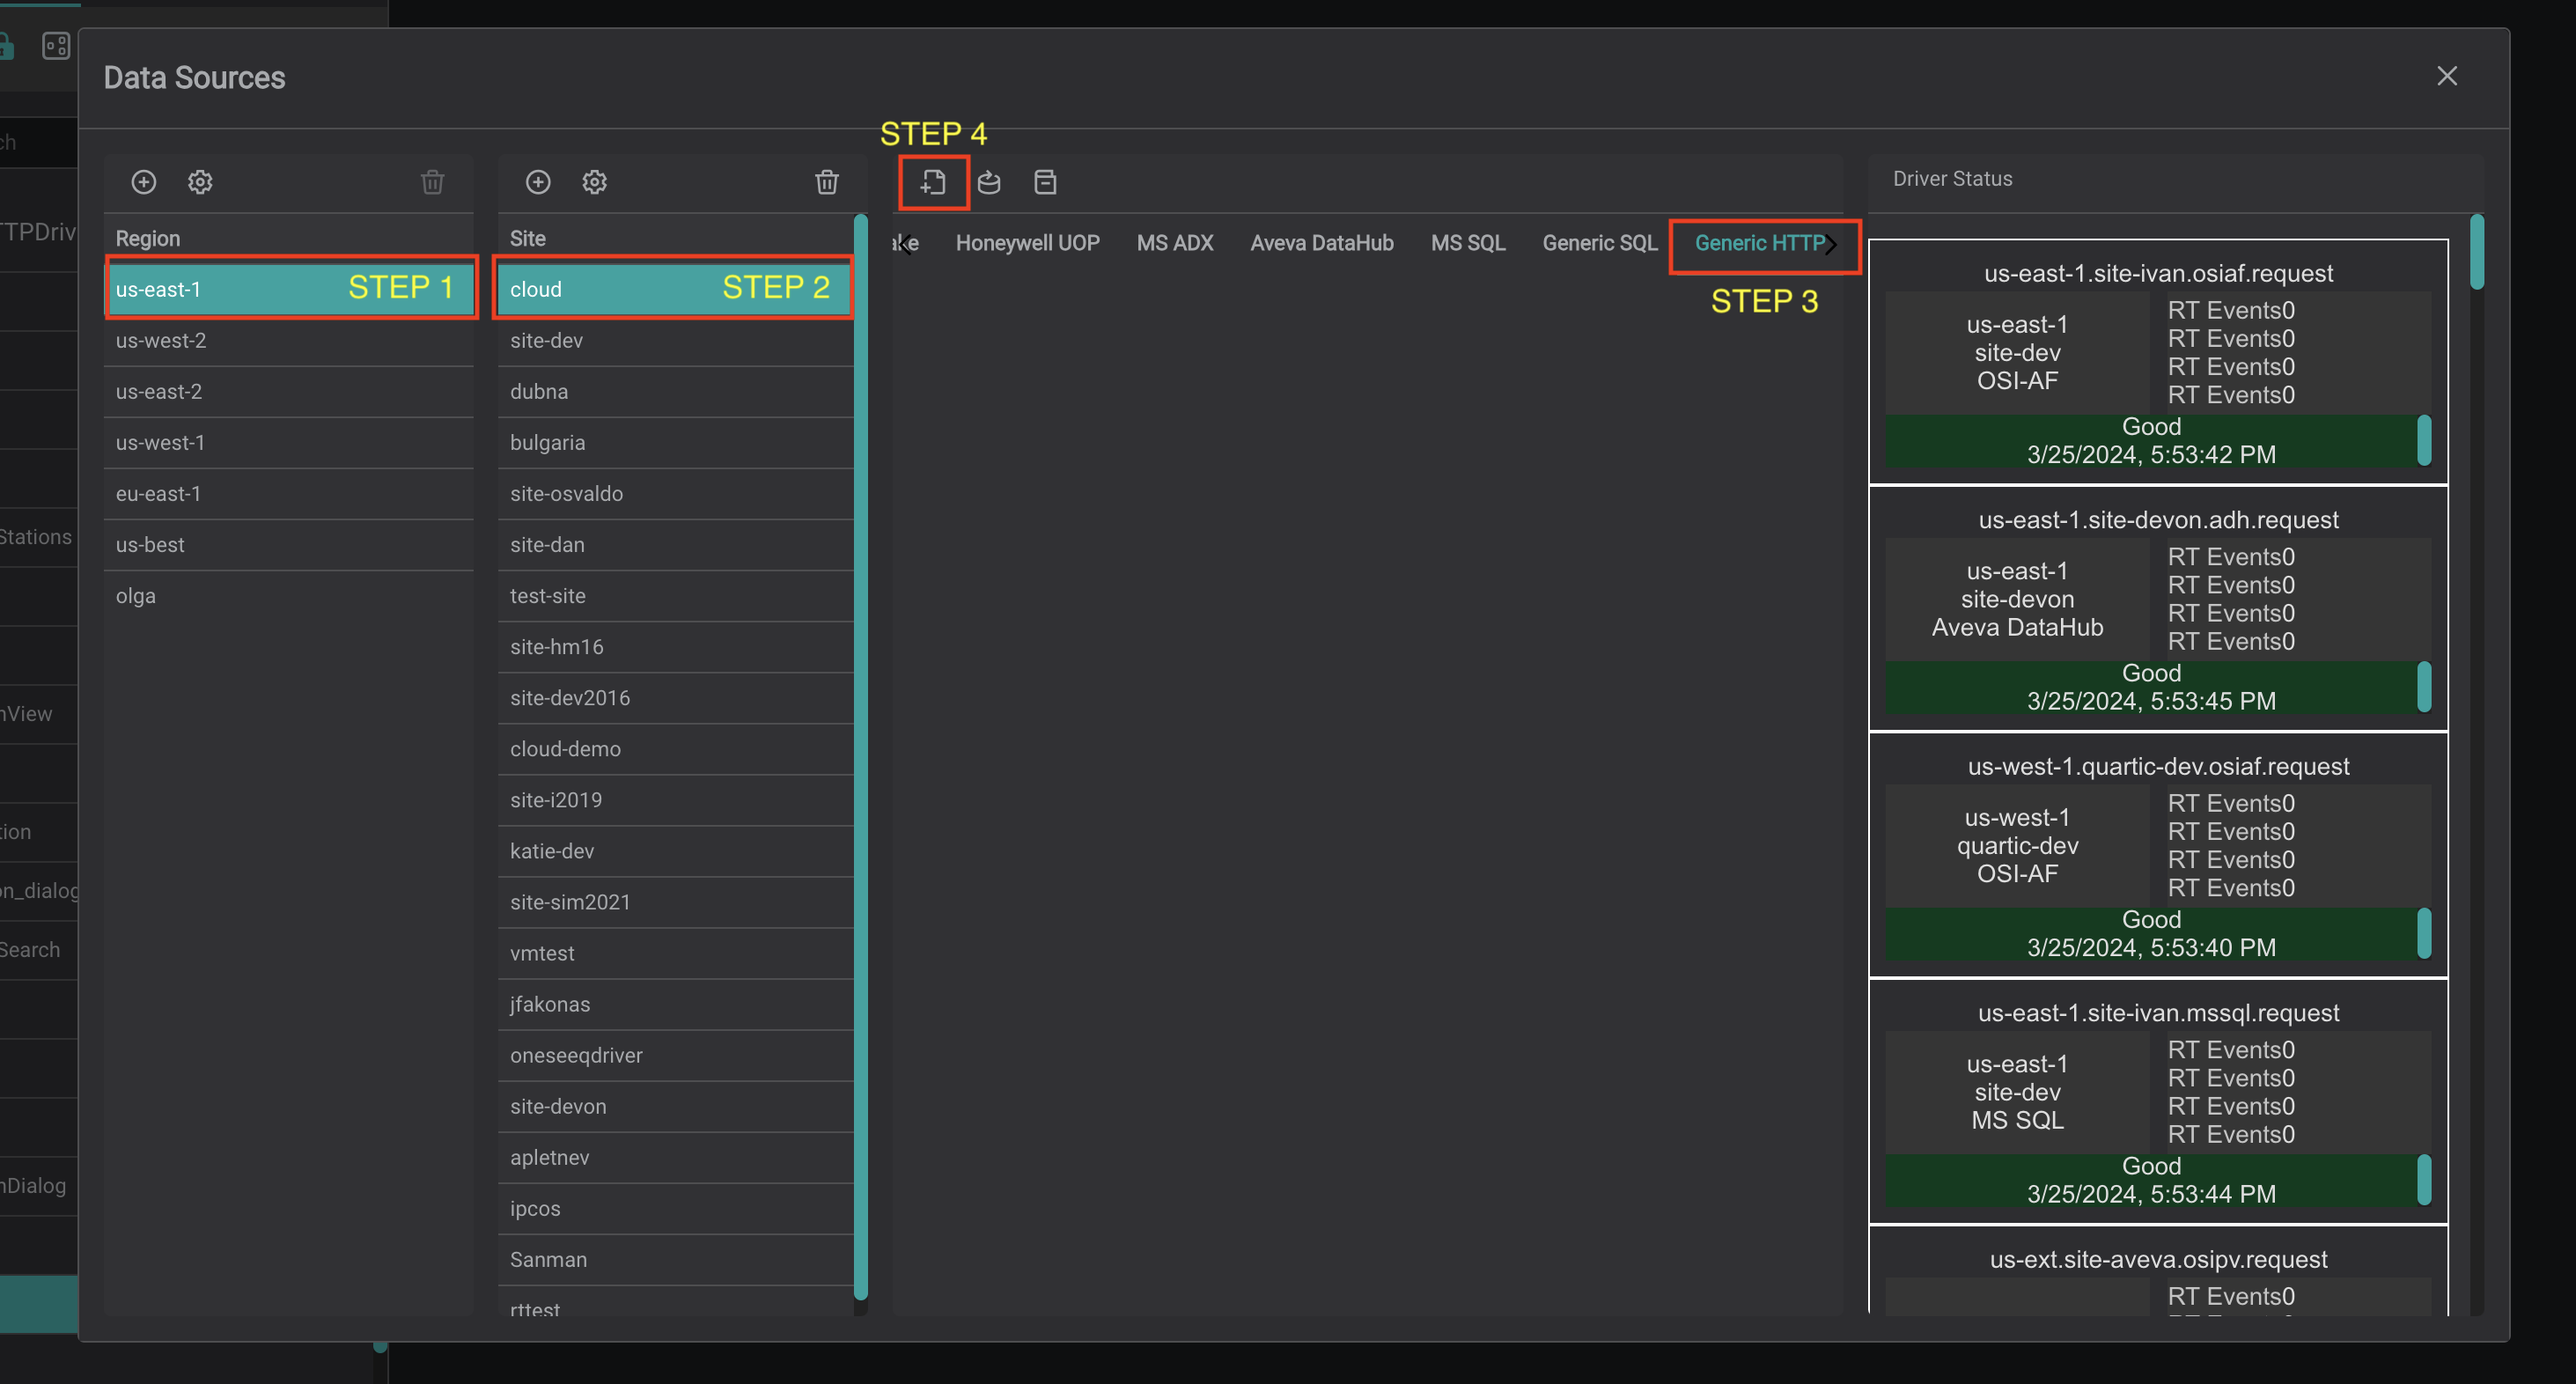Select the site-devon site
This screenshot has width=2576, height=1384.
(x=675, y=1105)
